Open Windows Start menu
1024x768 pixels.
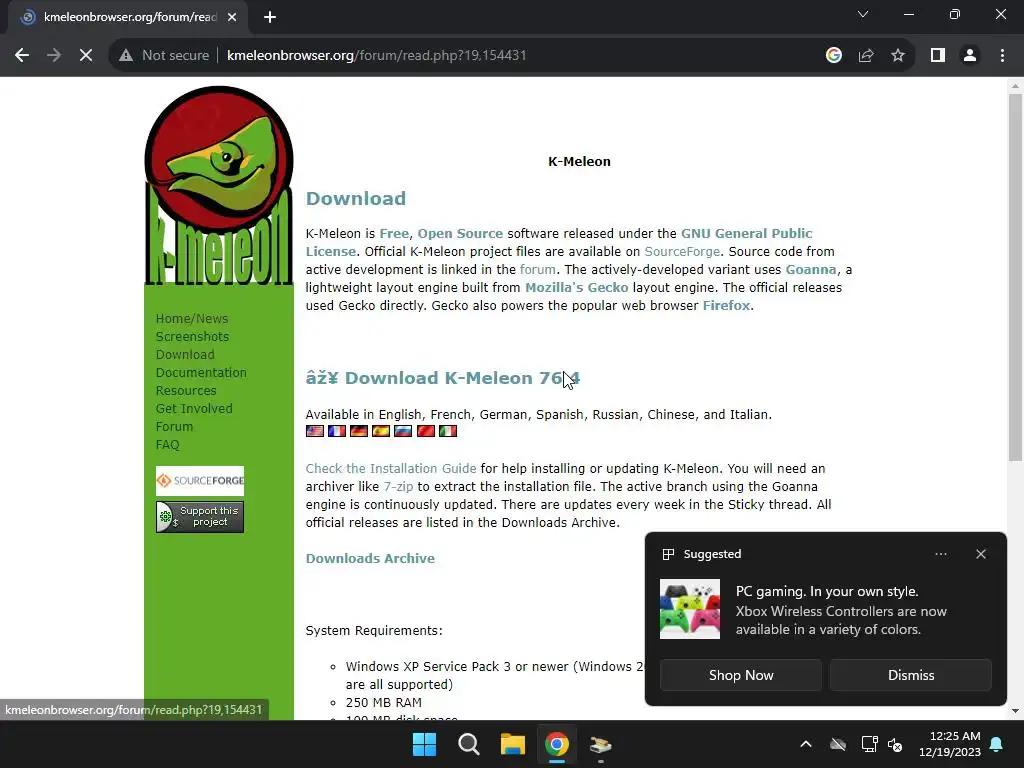[x=424, y=744]
